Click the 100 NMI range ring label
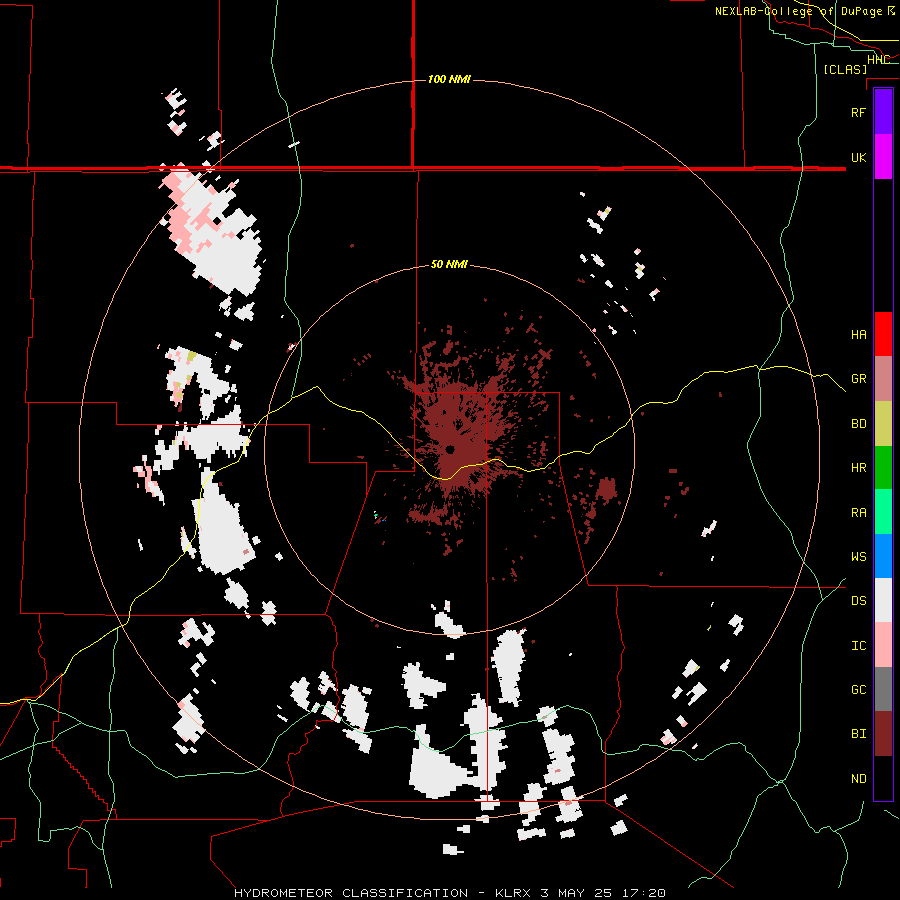The width and height of the screenshot is (900, 900). pyautogui.click(x=449, y=79)
